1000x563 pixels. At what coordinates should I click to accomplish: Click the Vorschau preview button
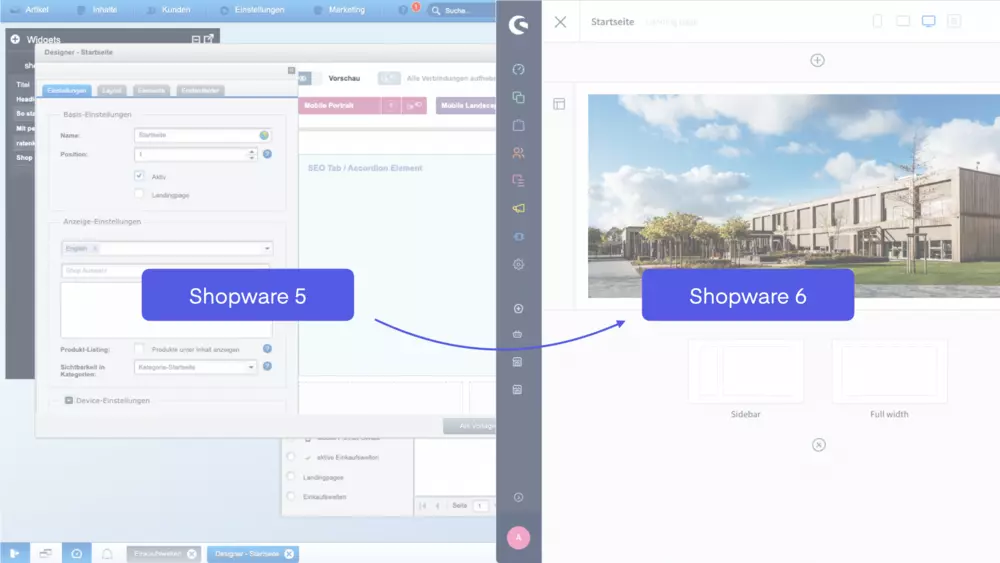pos(344,78)
